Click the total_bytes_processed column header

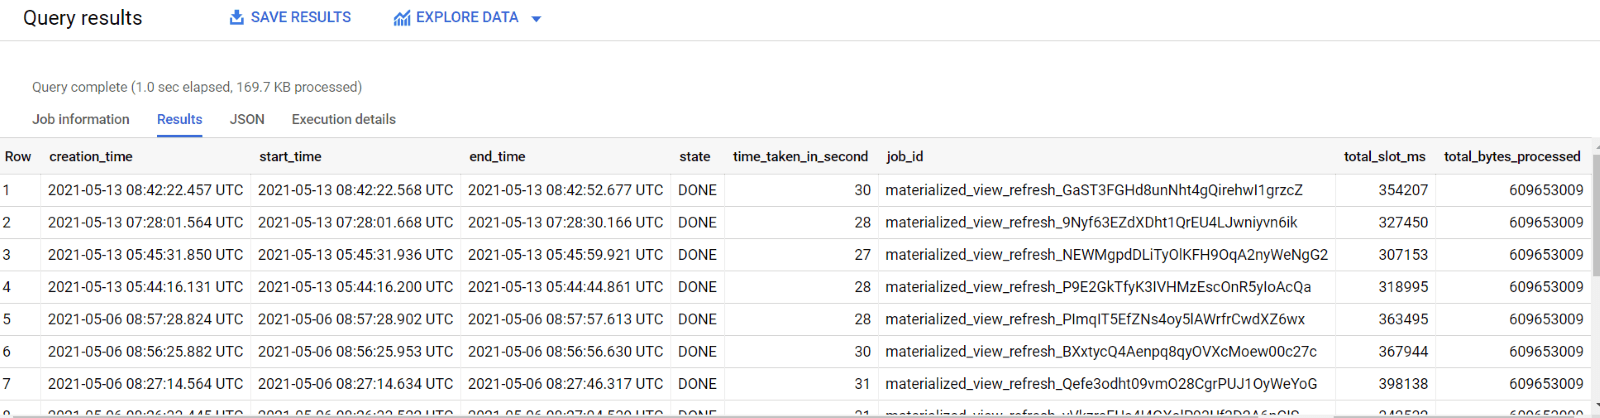tap(1512, 156)
